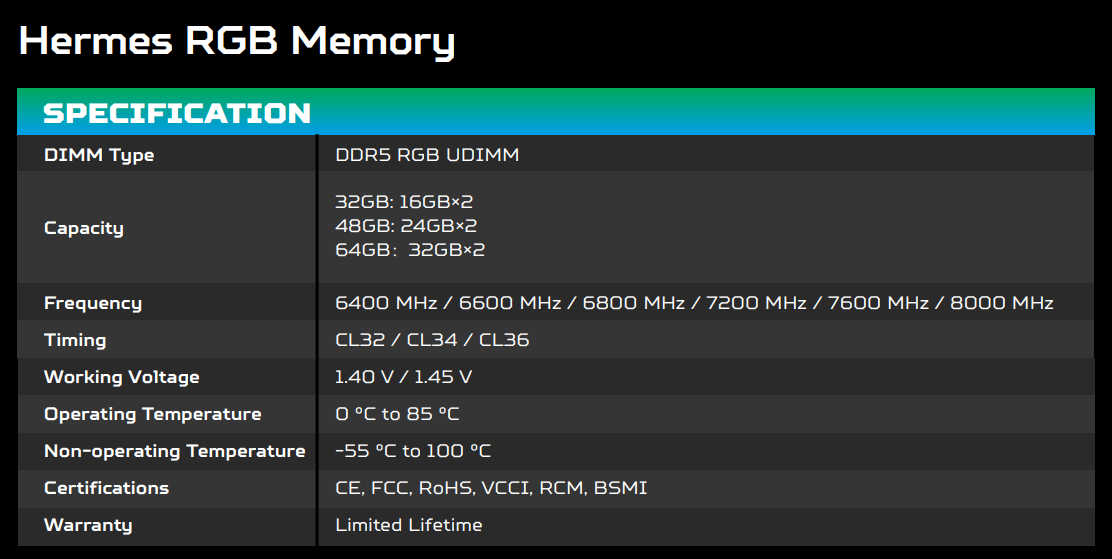Click the CE, FCC, RoHS certifications list
This screenshot has height=559, width=1112.
click(491, 488)
